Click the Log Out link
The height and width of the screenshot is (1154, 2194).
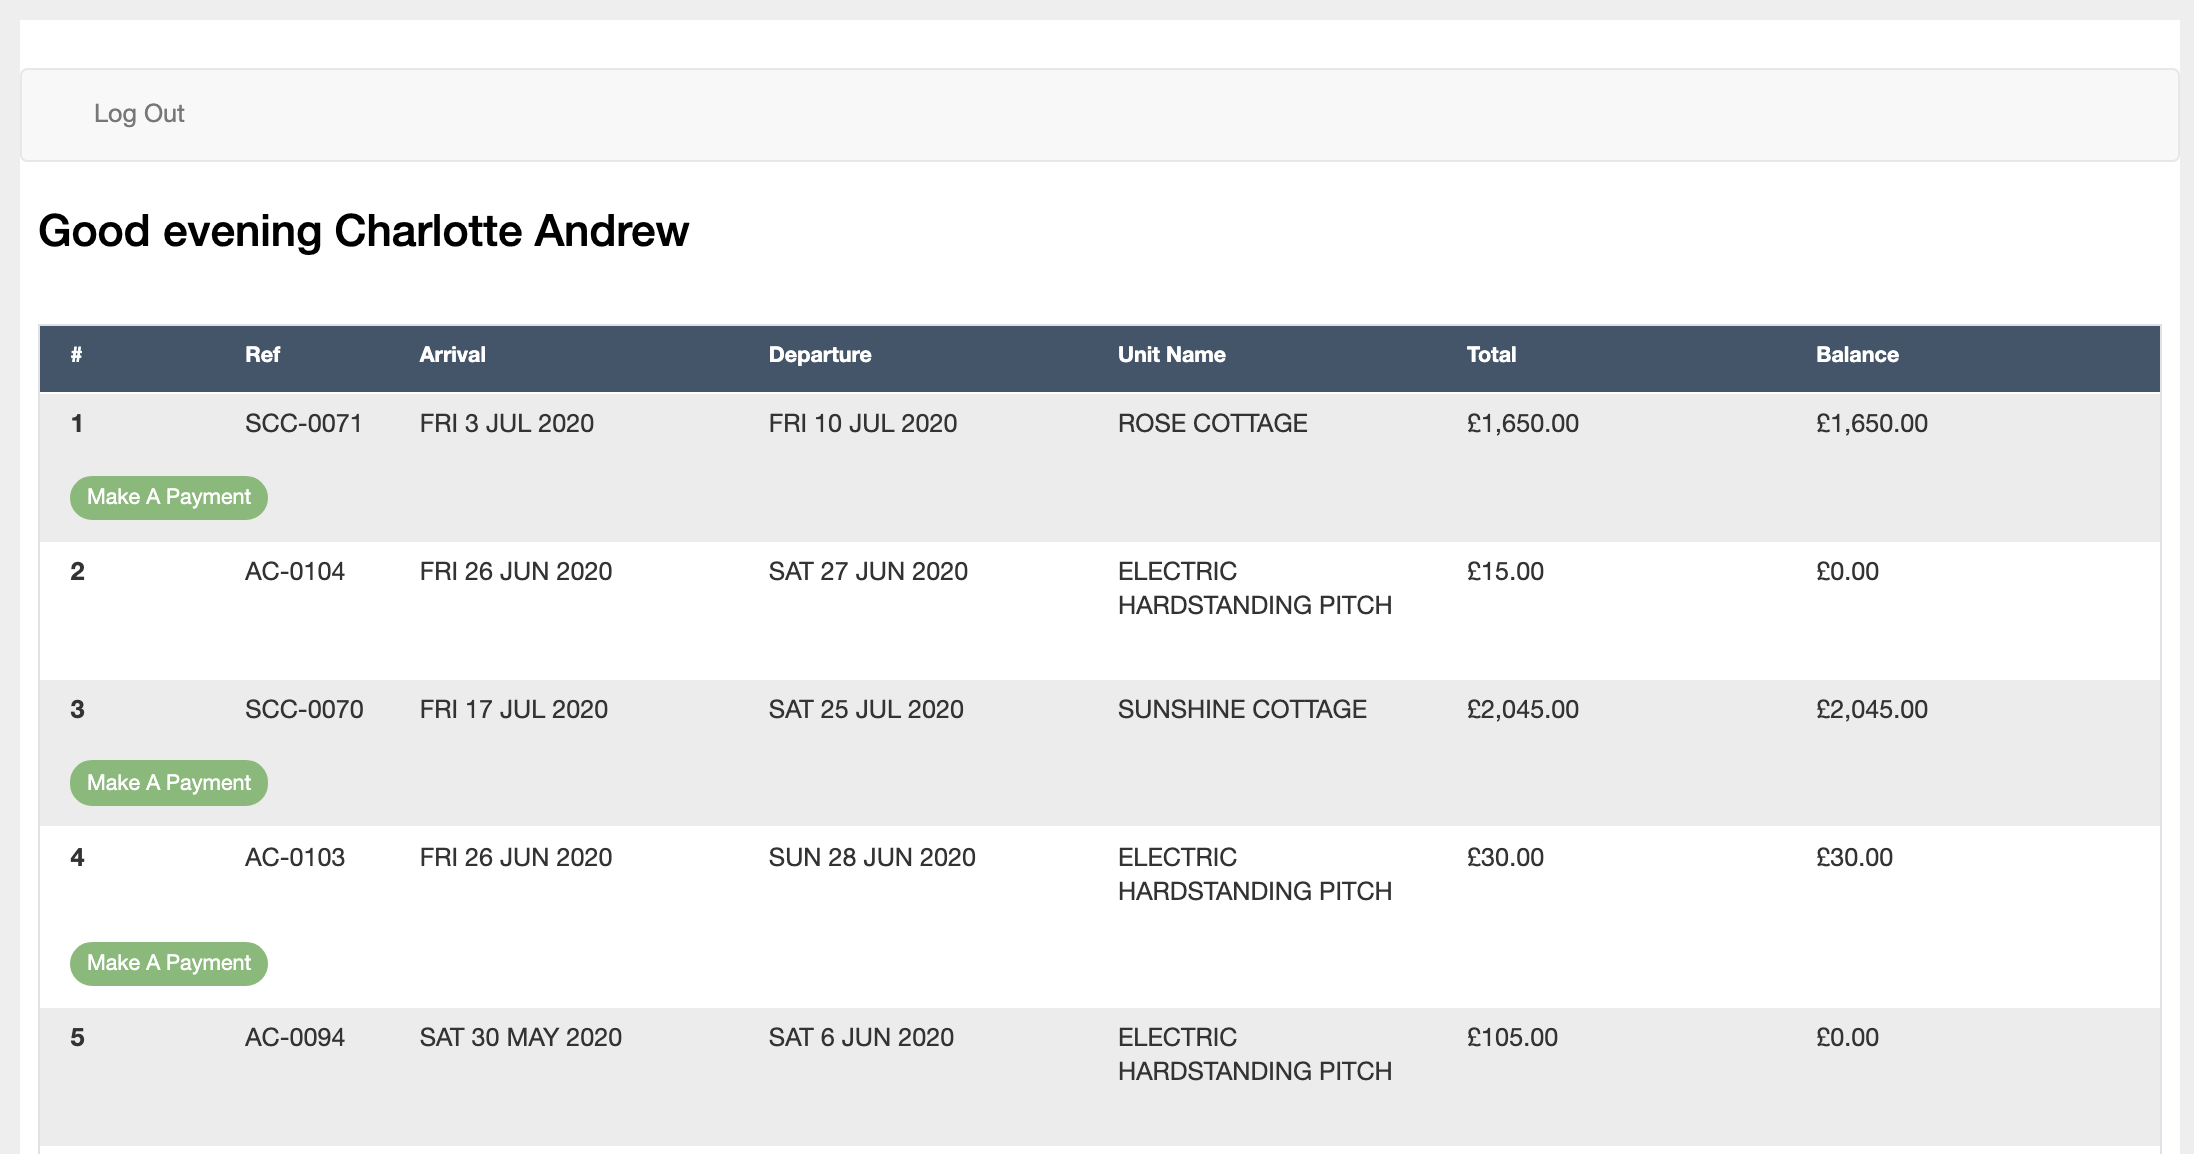point(139,114)
